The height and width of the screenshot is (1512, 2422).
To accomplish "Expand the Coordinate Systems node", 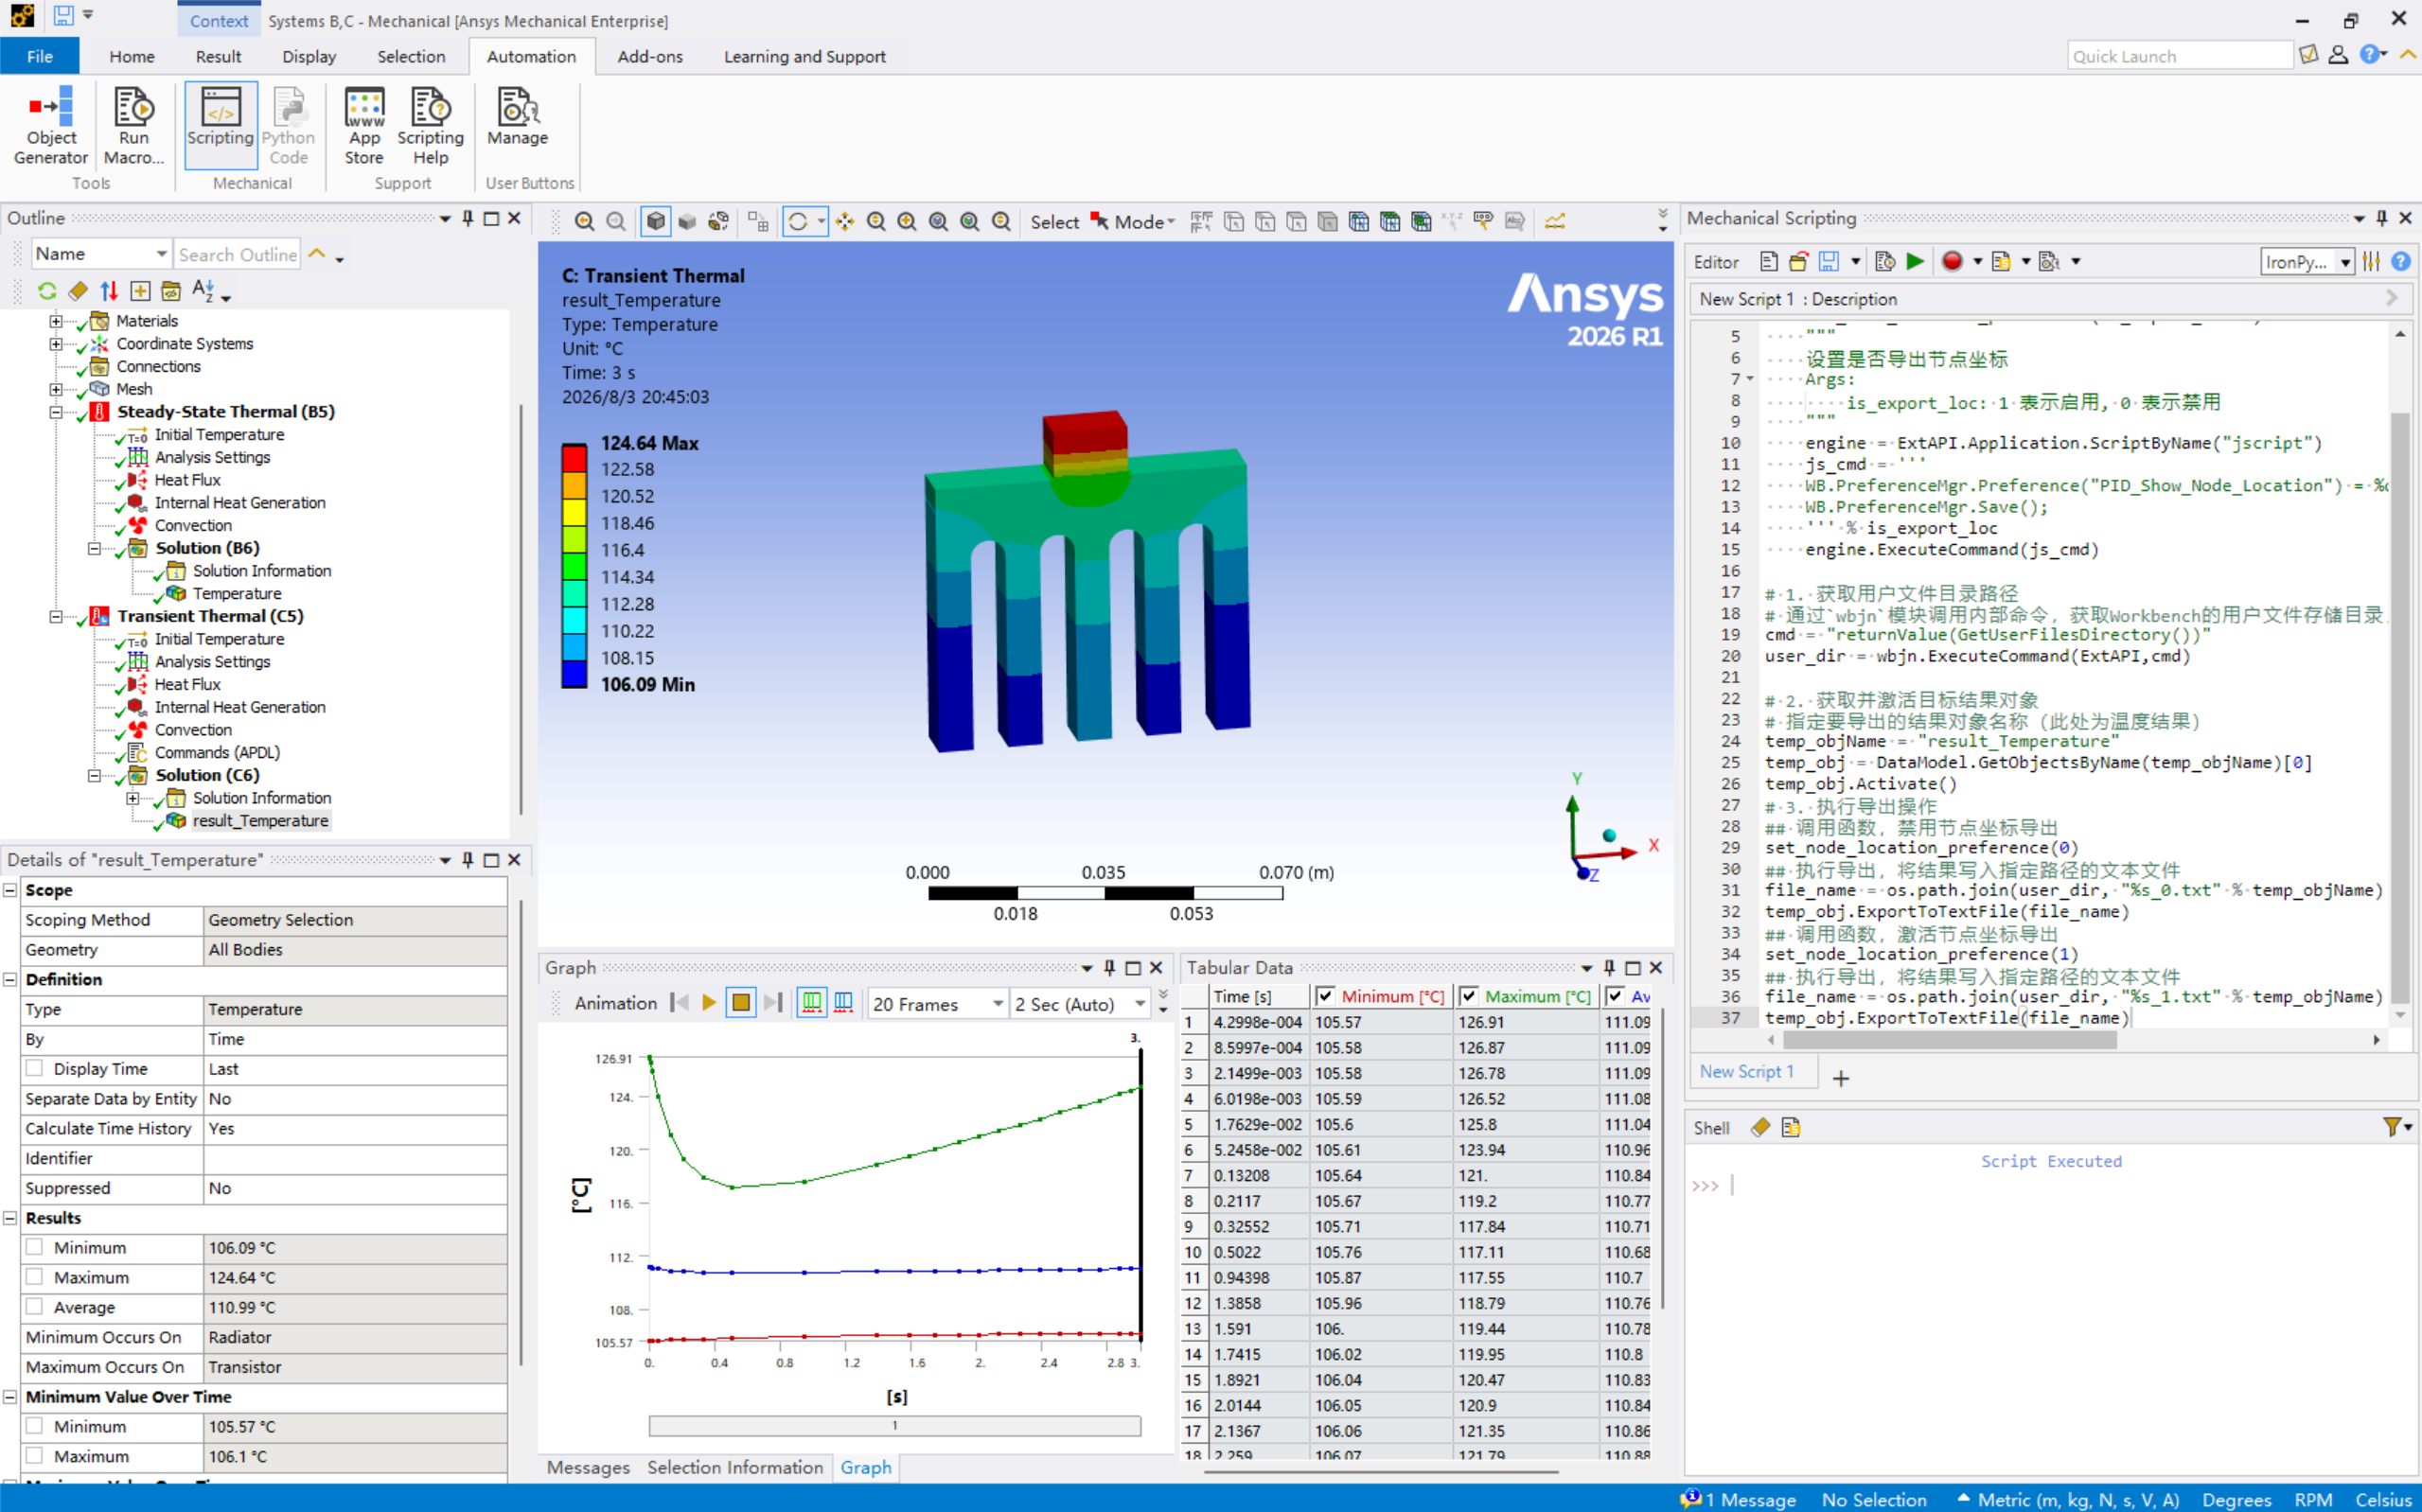I will (x=56, y=344).
